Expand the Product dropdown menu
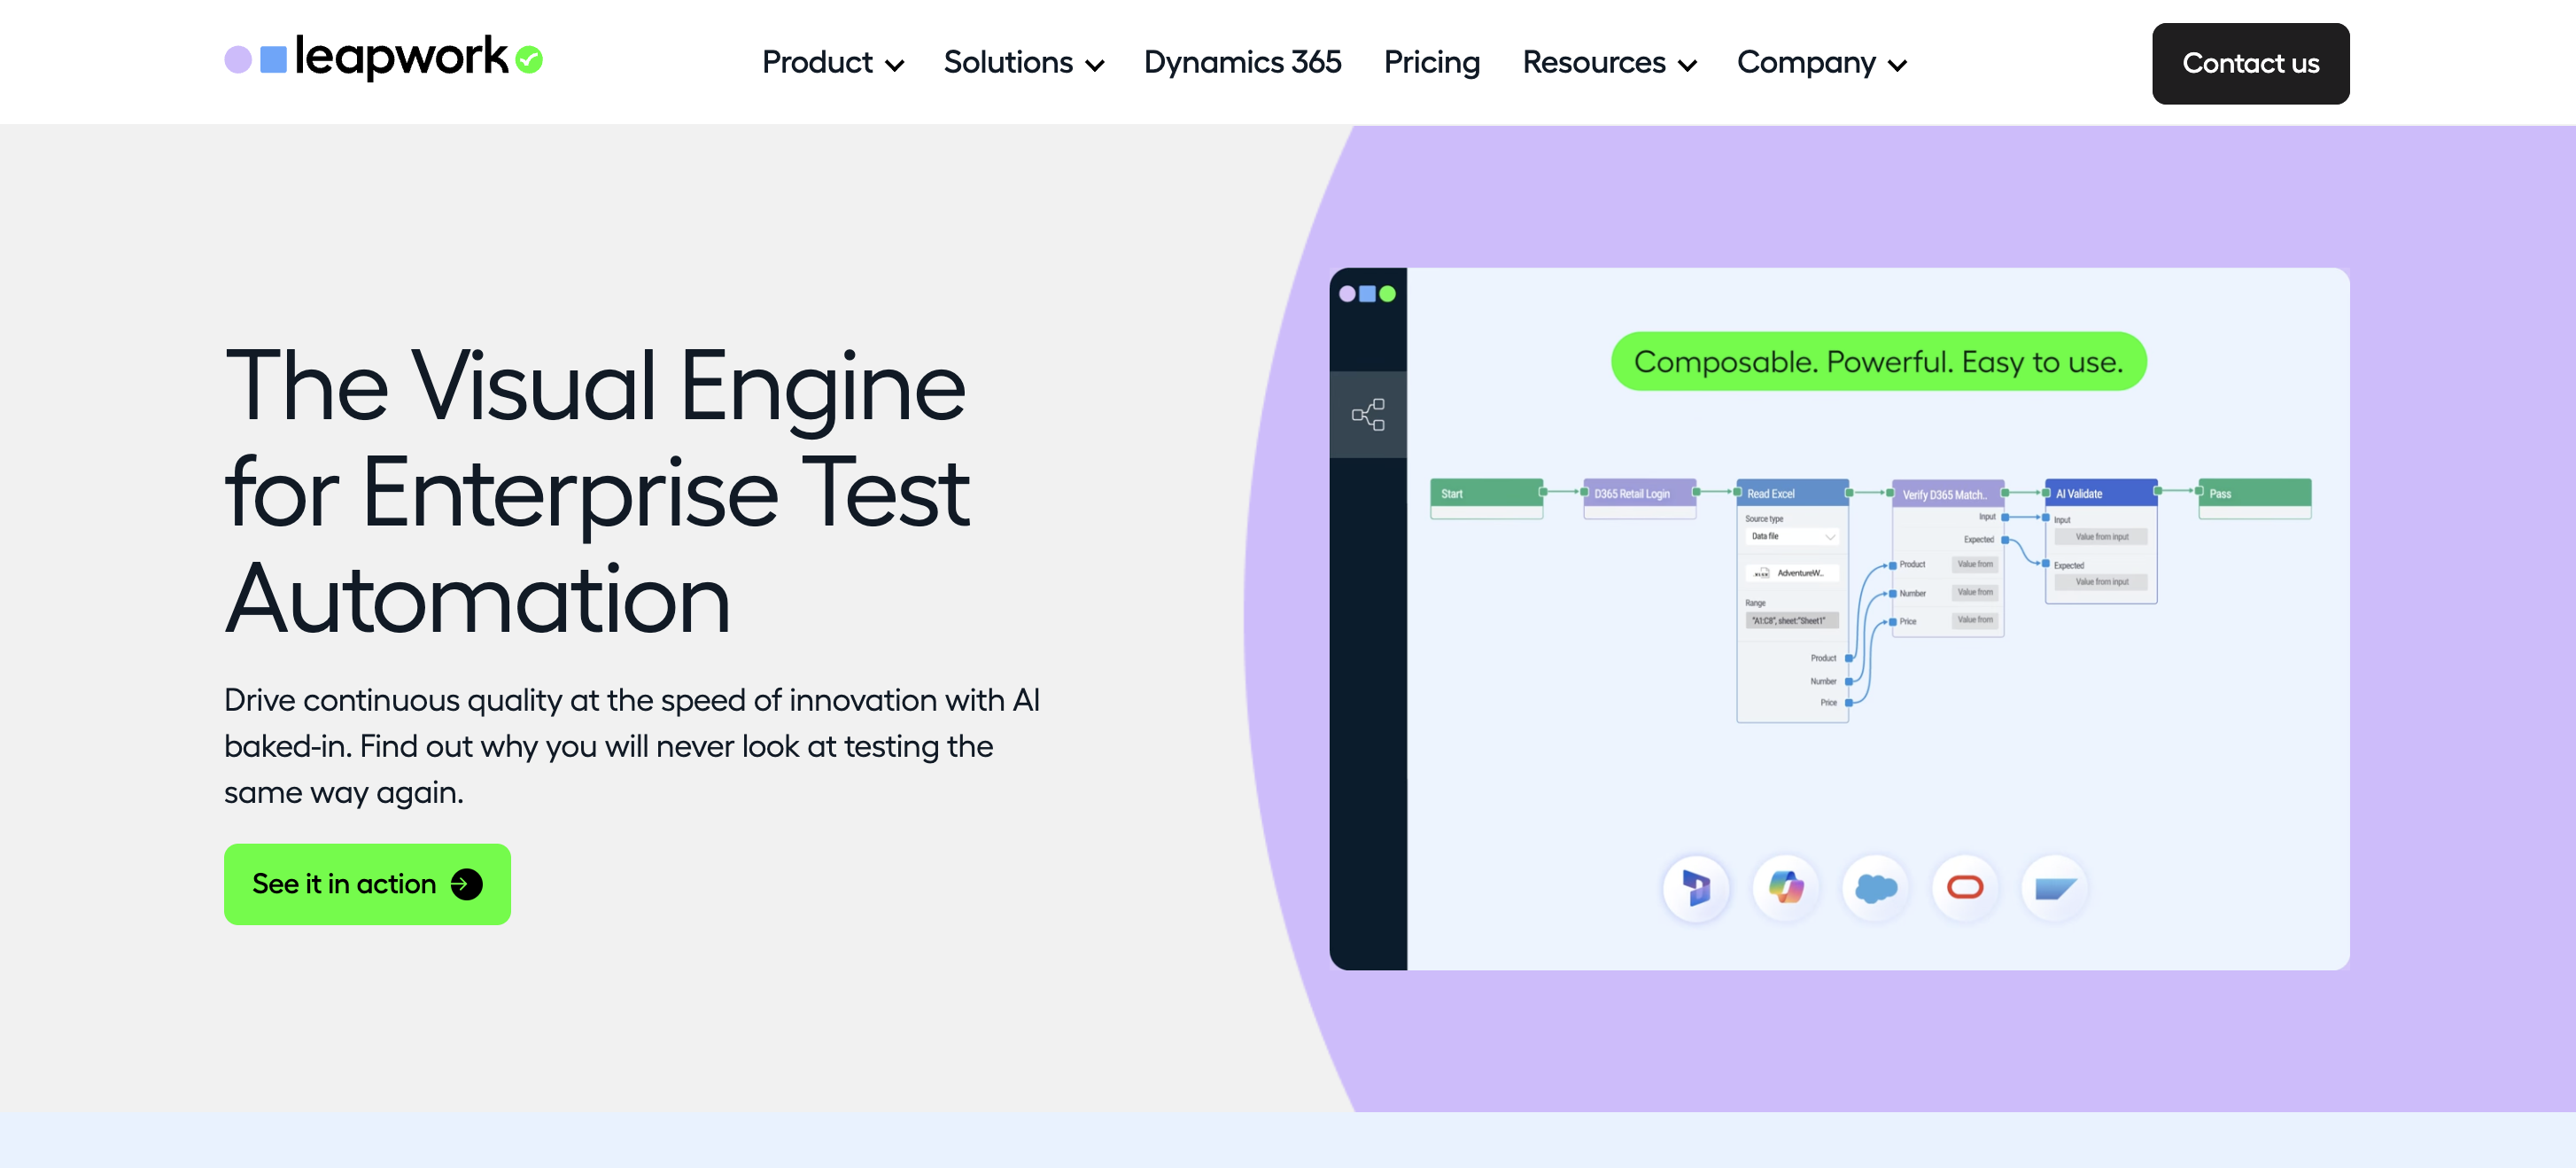 pyautogui.click(x=833, y=63)
